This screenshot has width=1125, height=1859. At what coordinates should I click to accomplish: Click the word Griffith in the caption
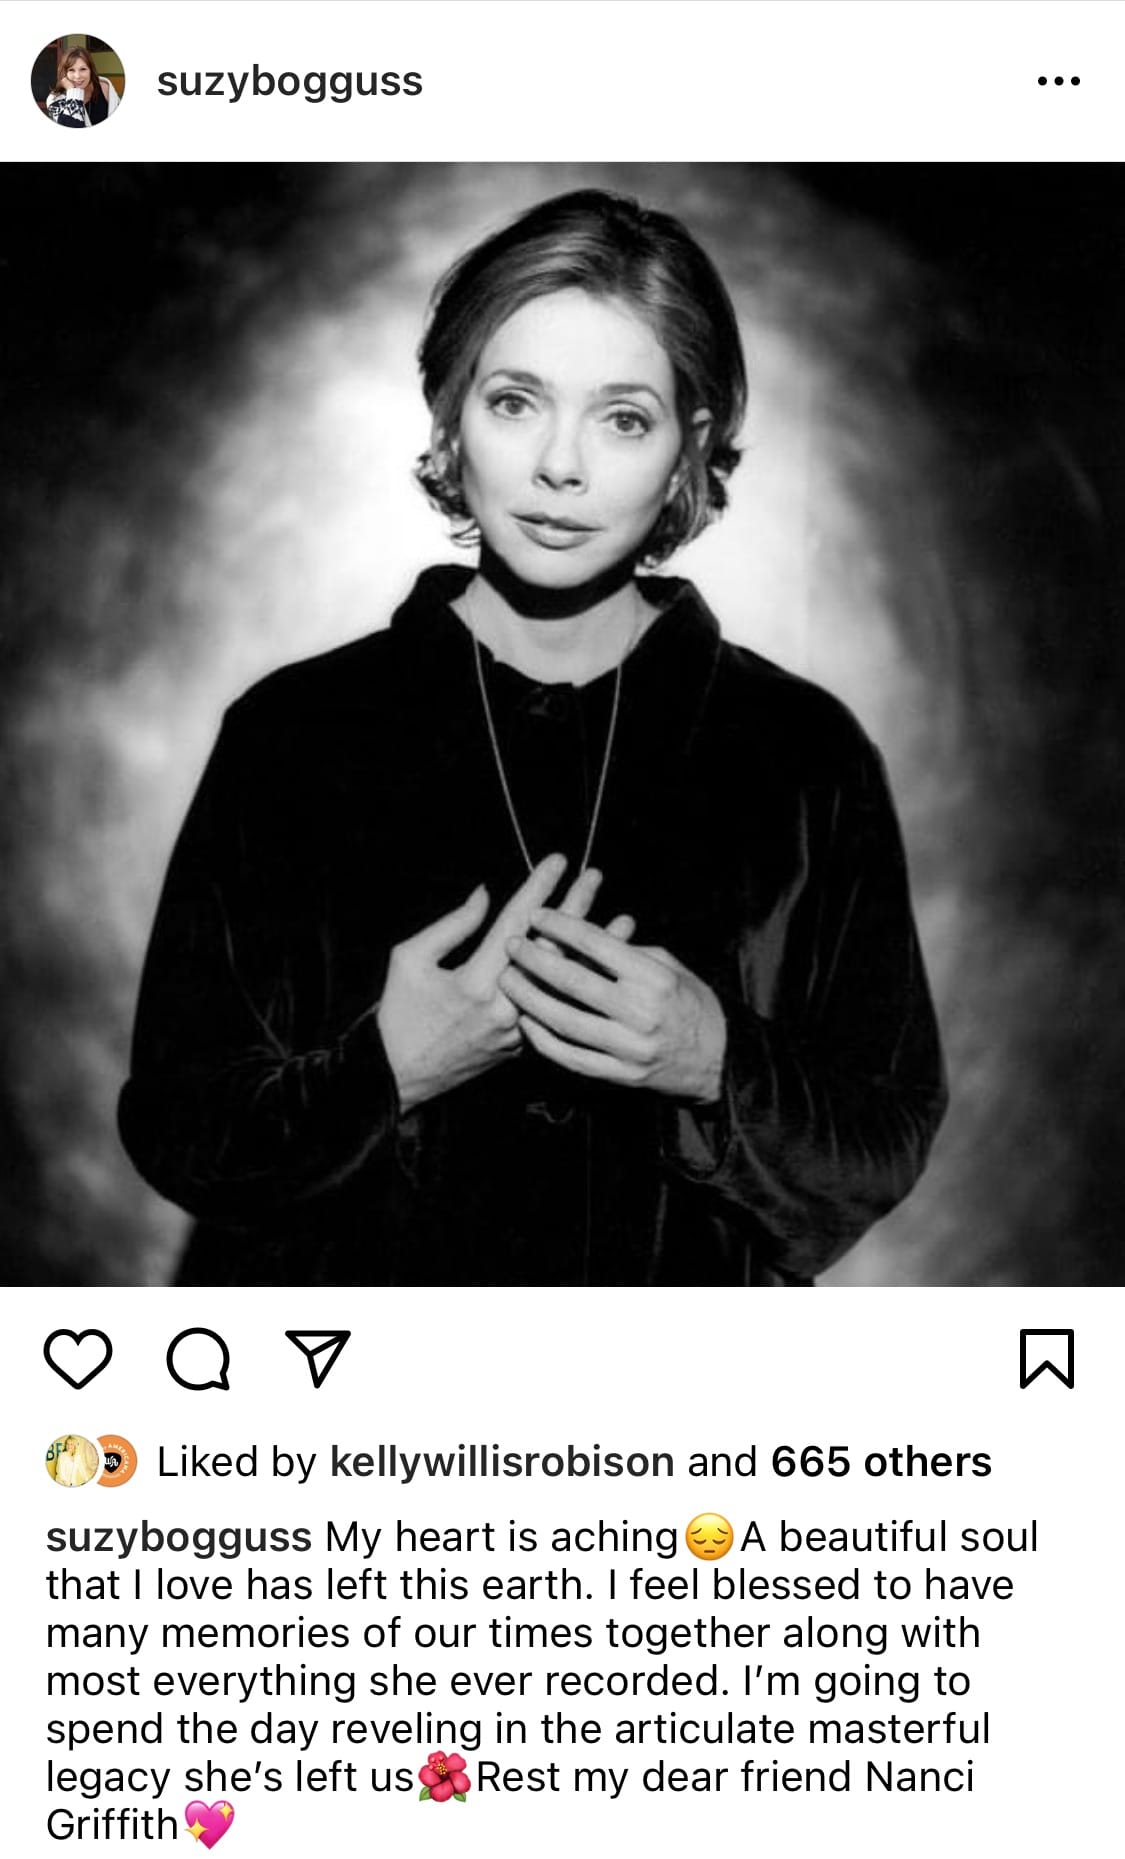click(x=112, y=1825)
